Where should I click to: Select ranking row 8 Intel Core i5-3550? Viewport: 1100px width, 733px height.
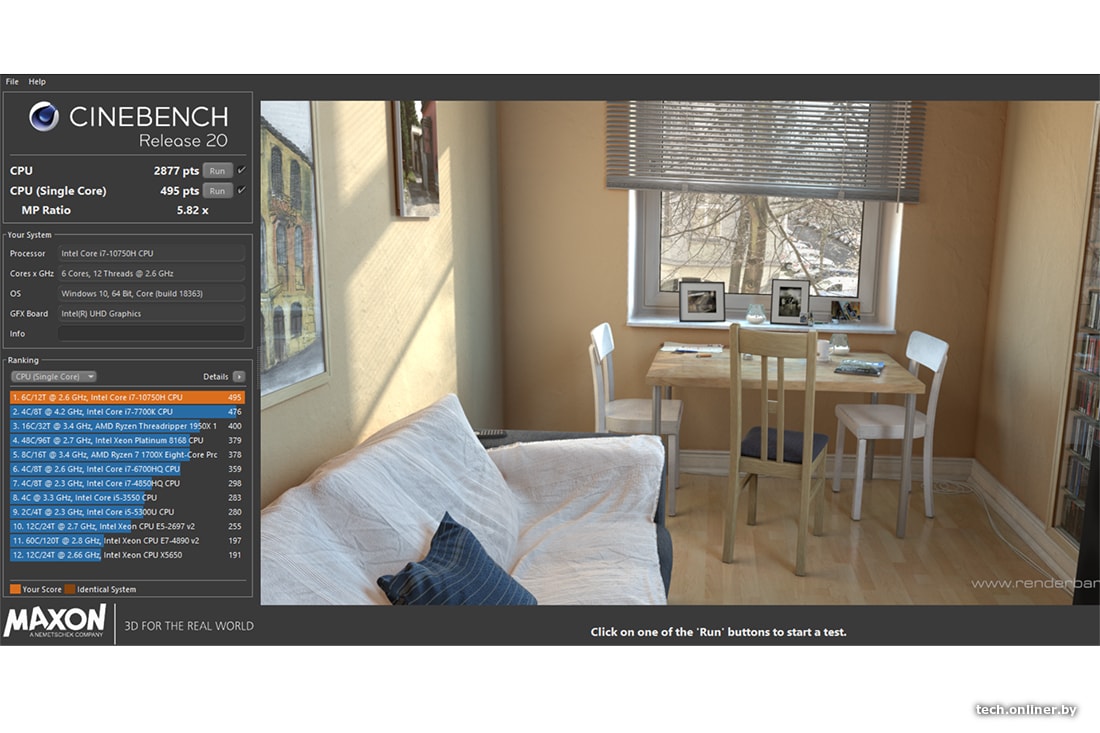tap(127, 497)
